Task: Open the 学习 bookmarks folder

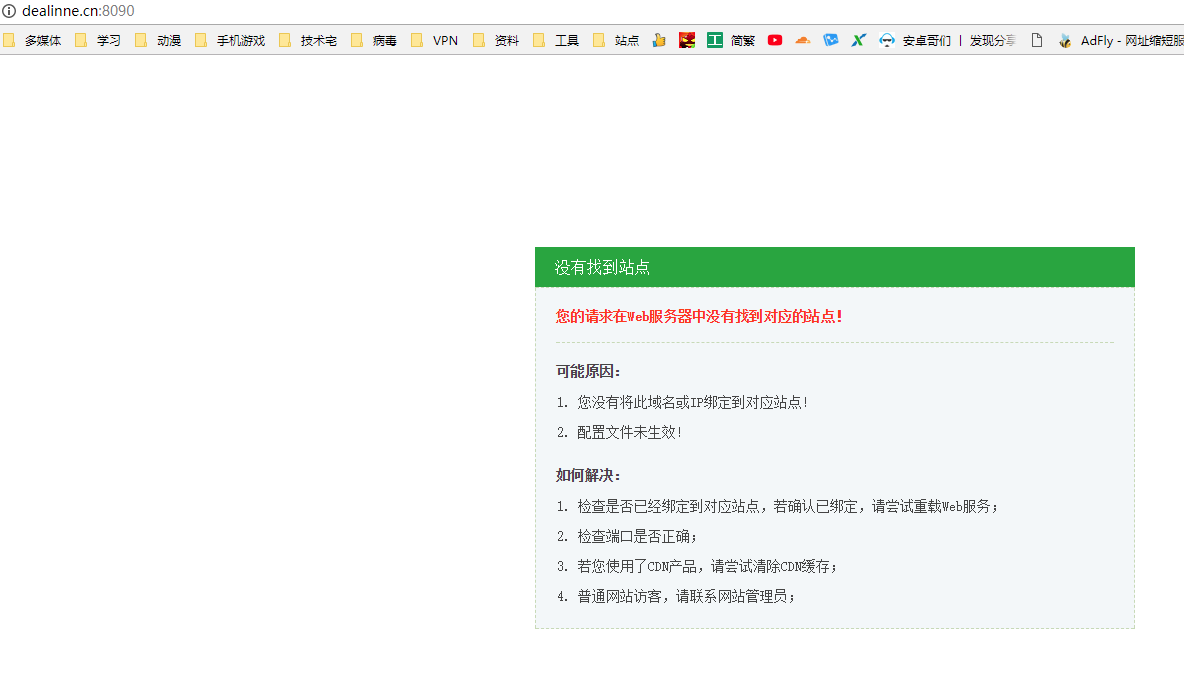Action: 99,41
